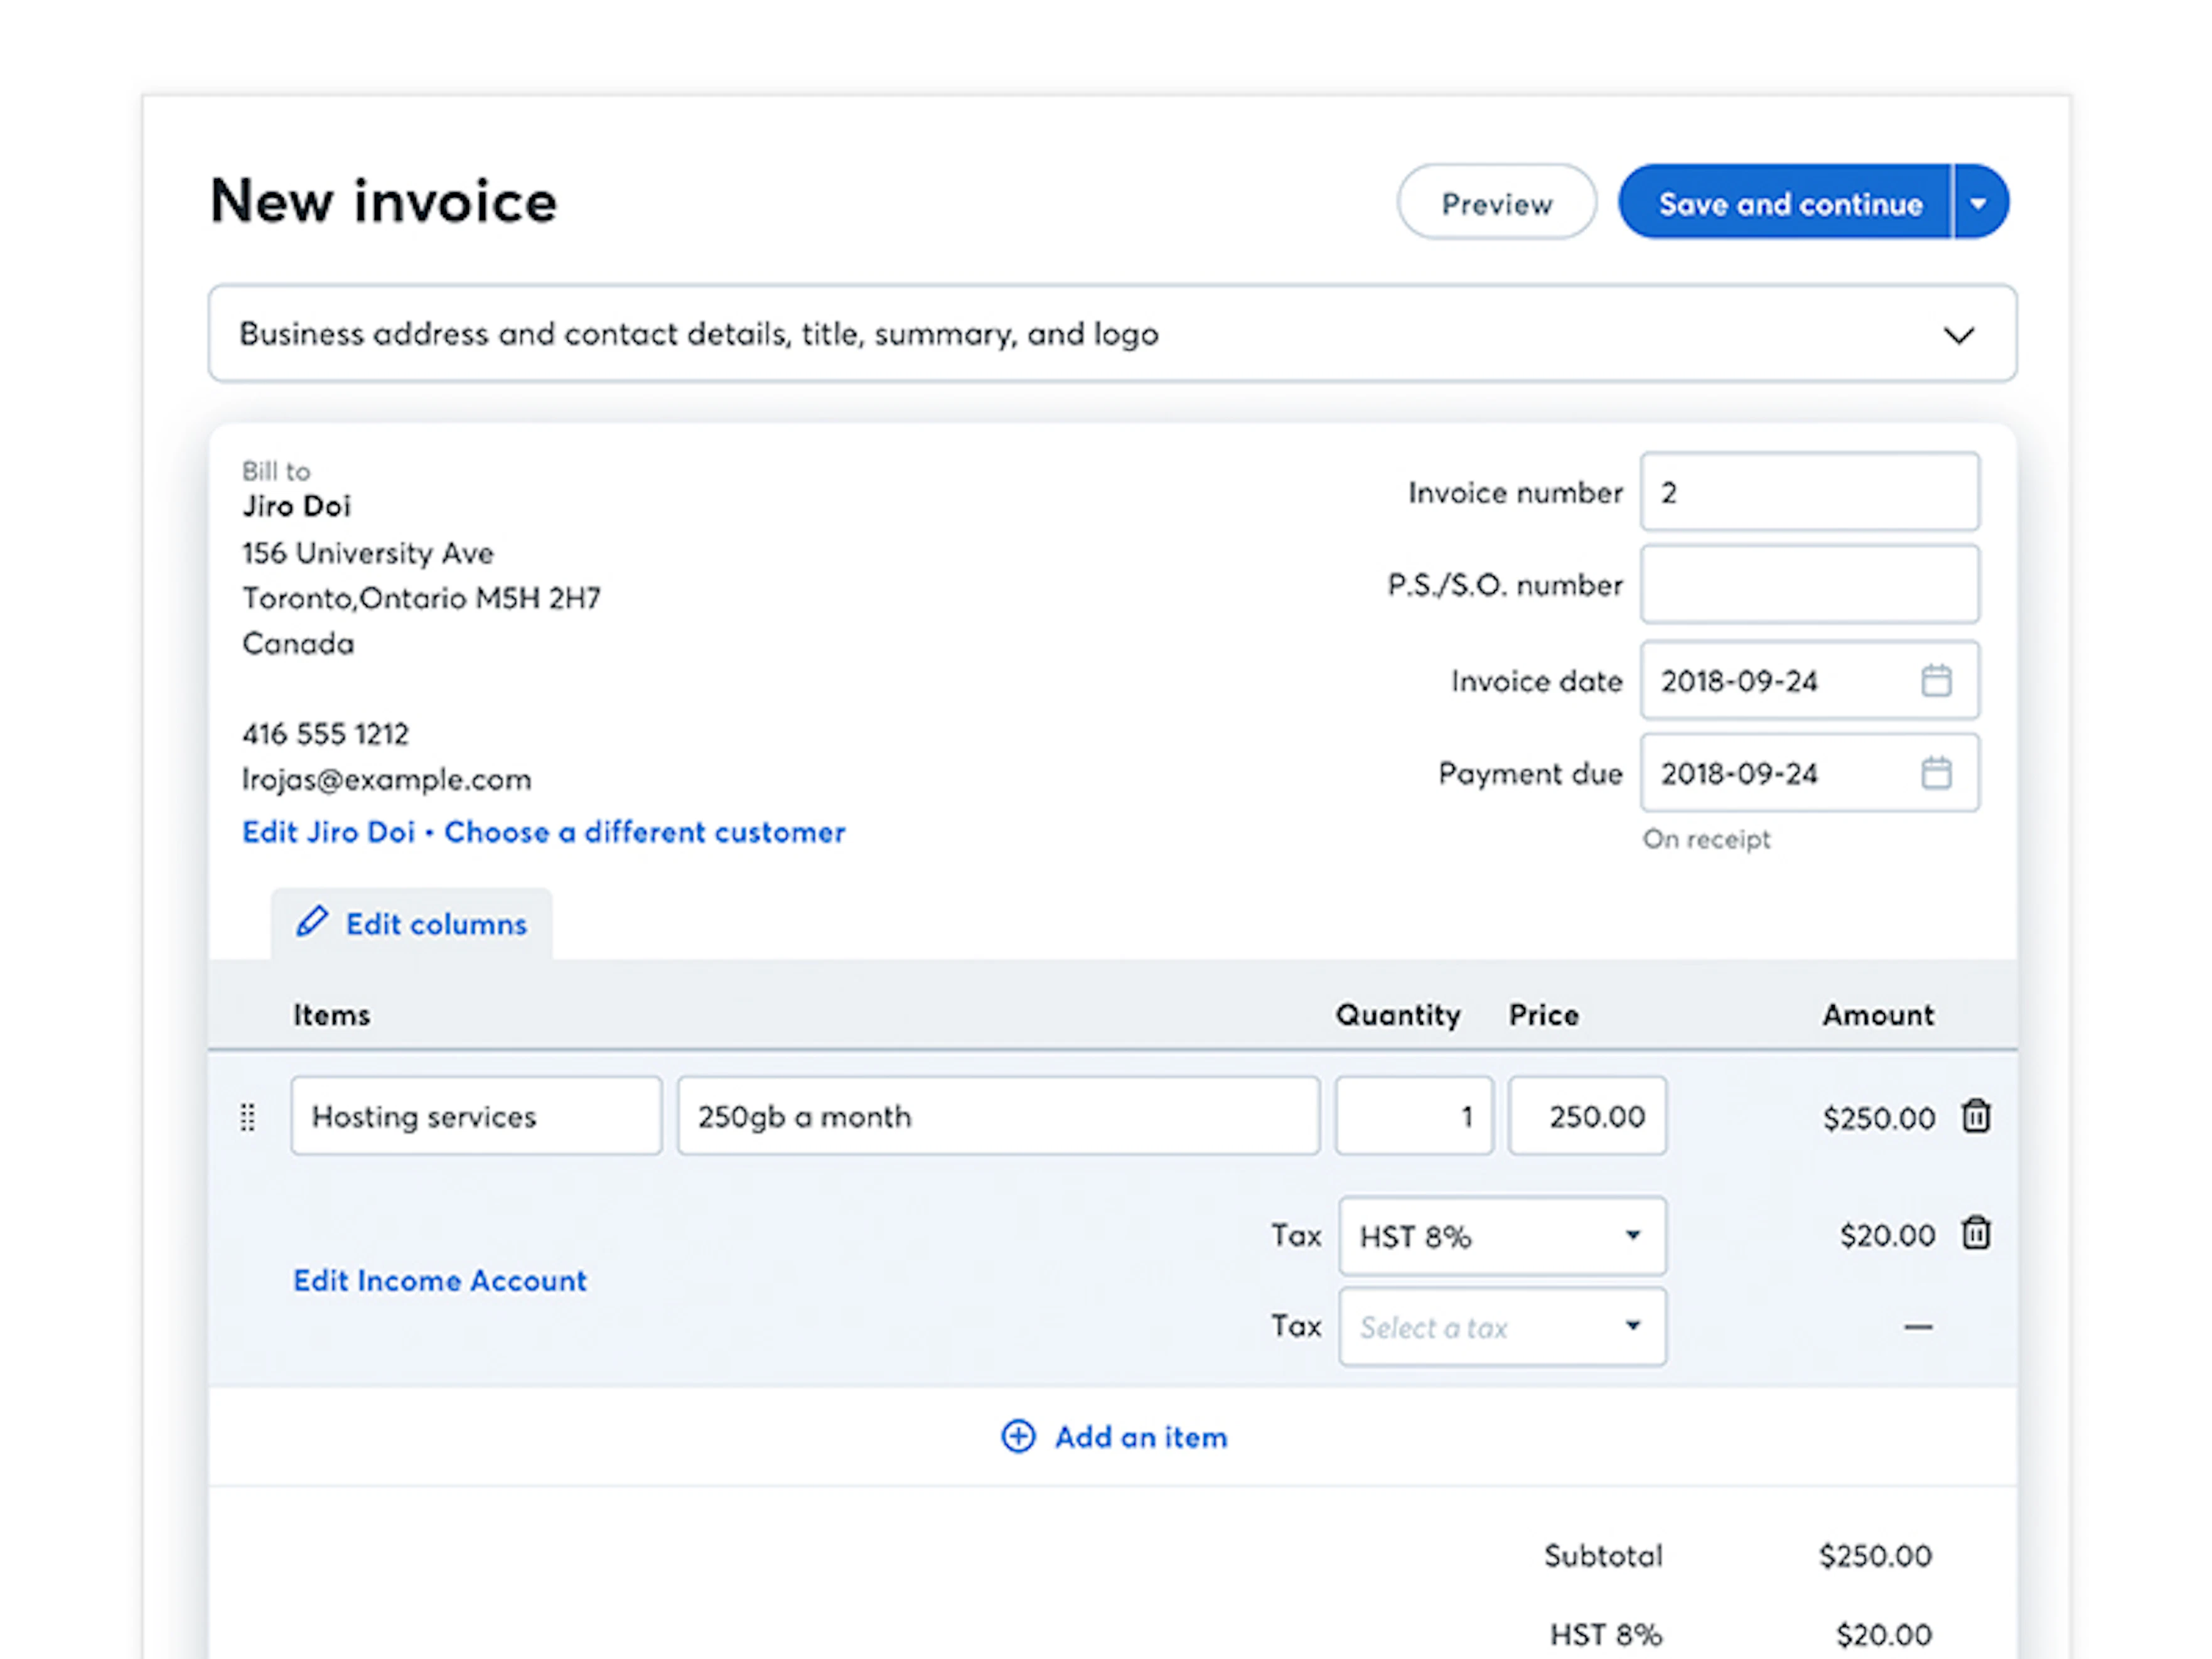Click Edit Jiro Doi link
Viewport: 2212px width, 1659px height.
[328, 832]
